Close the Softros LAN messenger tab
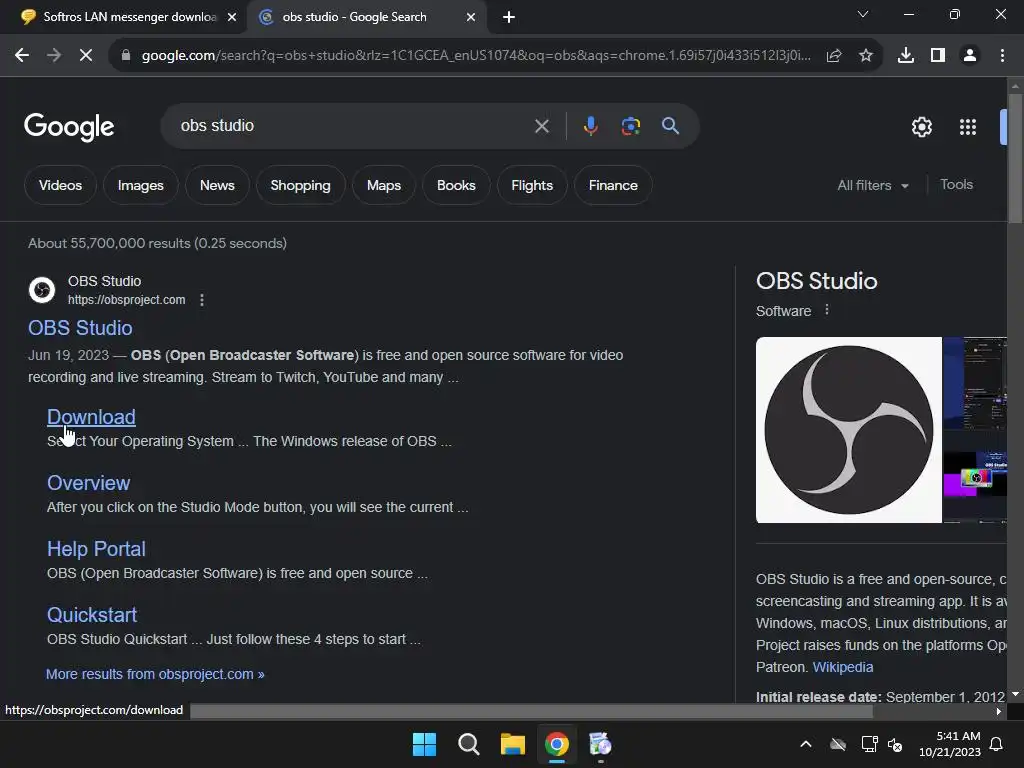The height and width of the screenshot is (768, 1024). coord(232,18)
